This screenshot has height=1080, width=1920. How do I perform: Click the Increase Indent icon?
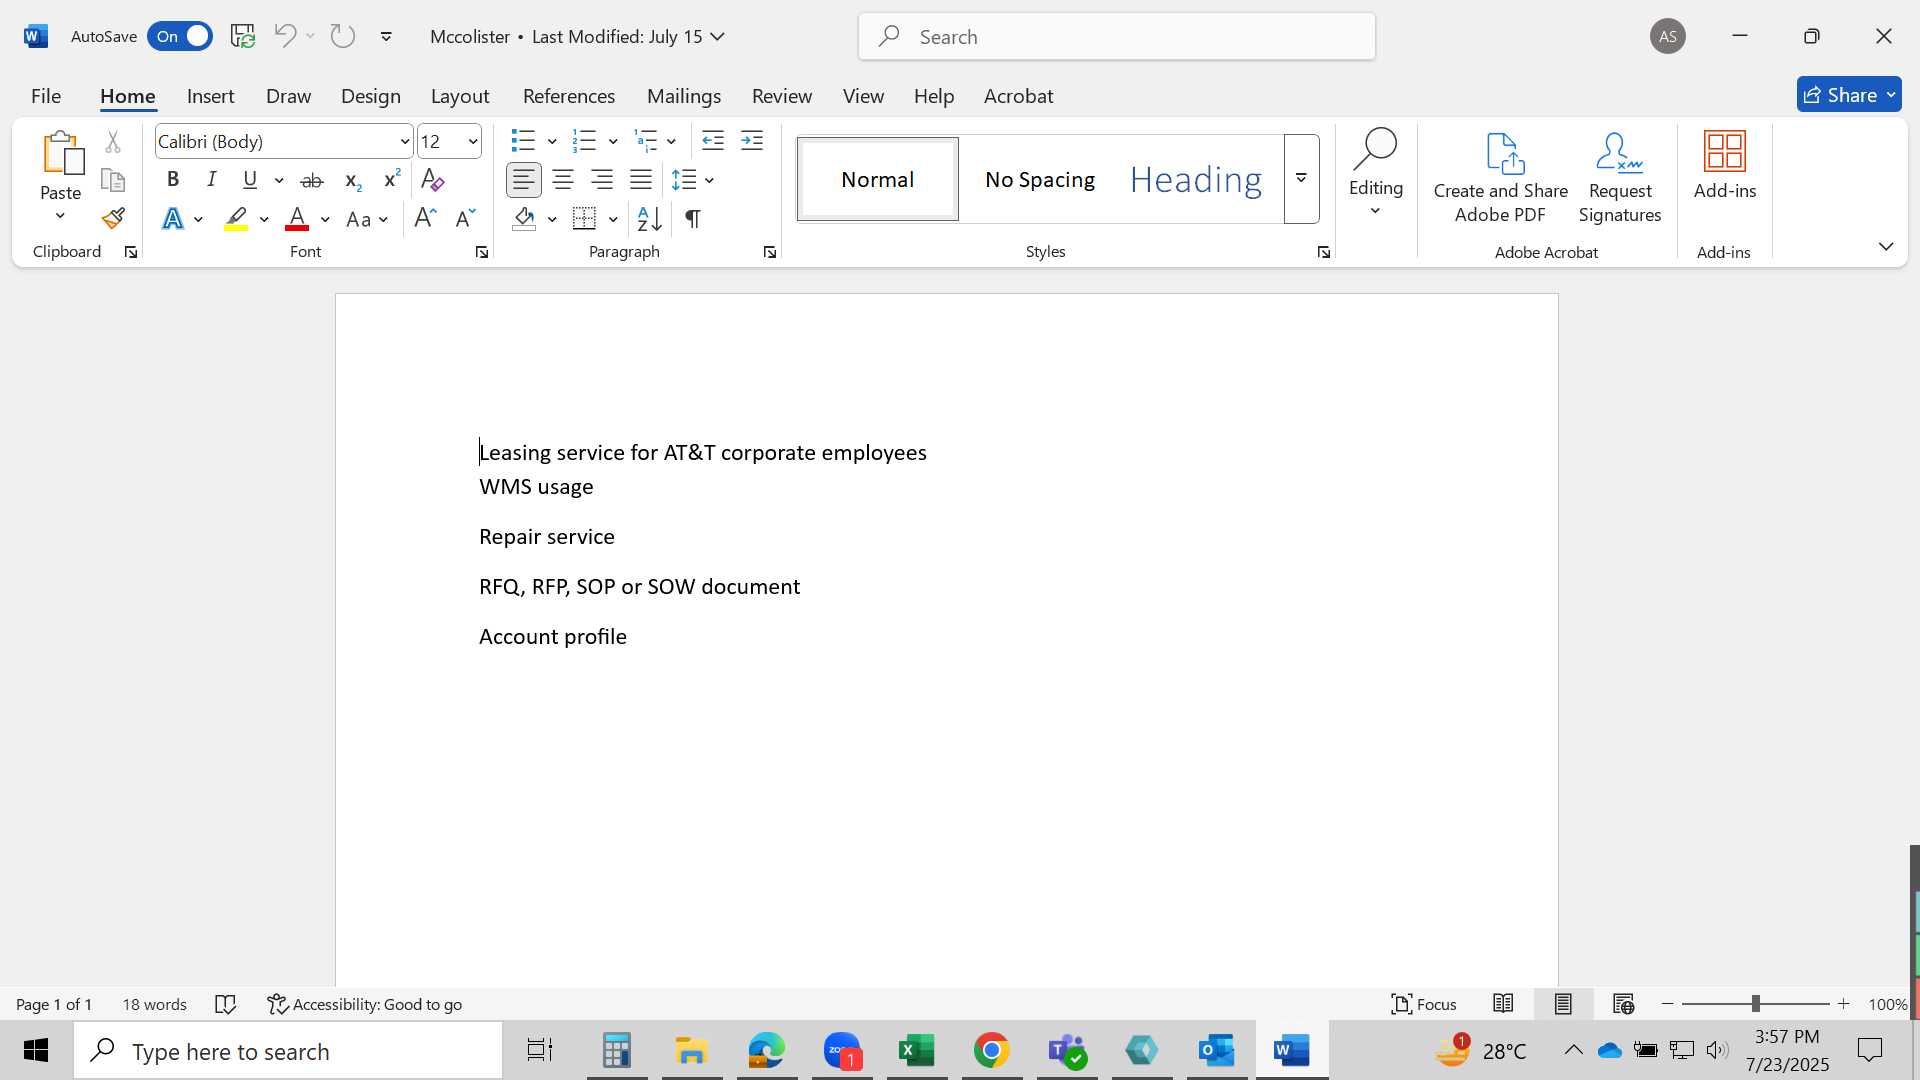tap(752, 141)
